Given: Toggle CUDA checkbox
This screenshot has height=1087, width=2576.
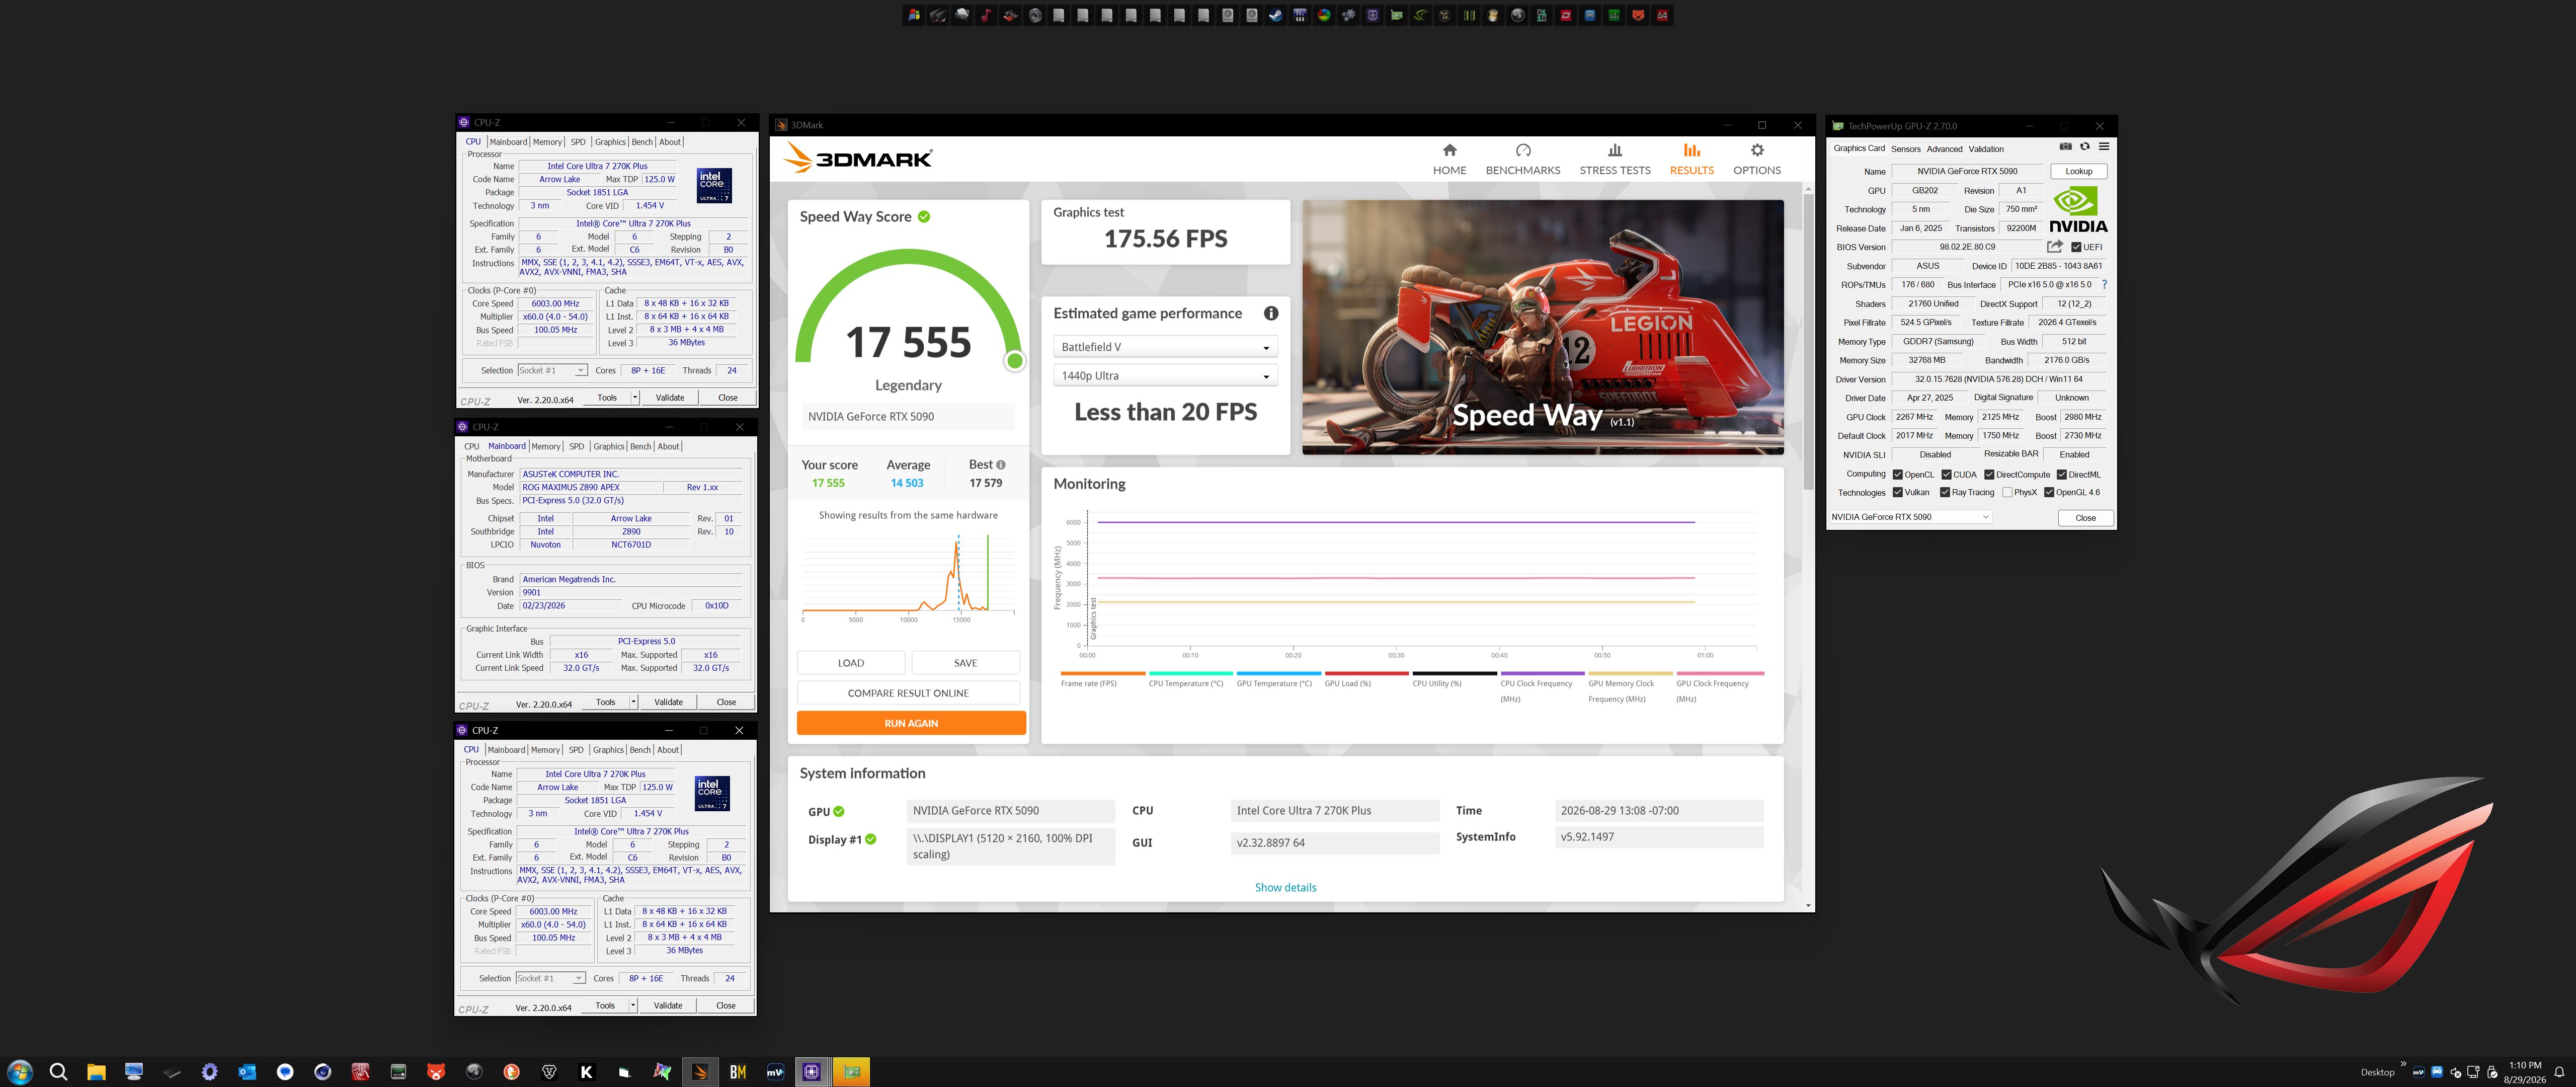Looking at the screenshot, I should (x=1946, y=475).
